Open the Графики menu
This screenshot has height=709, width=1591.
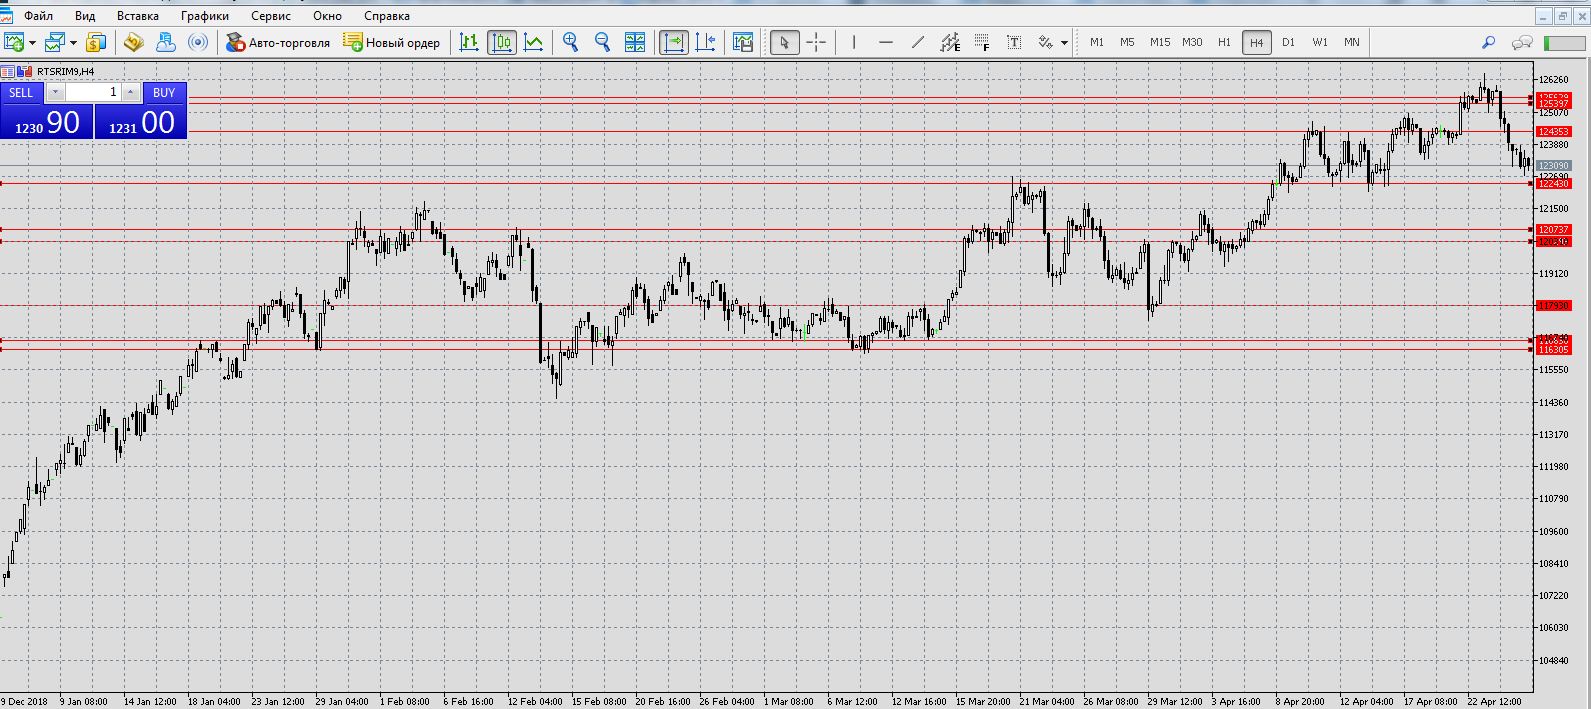[205, 16]
